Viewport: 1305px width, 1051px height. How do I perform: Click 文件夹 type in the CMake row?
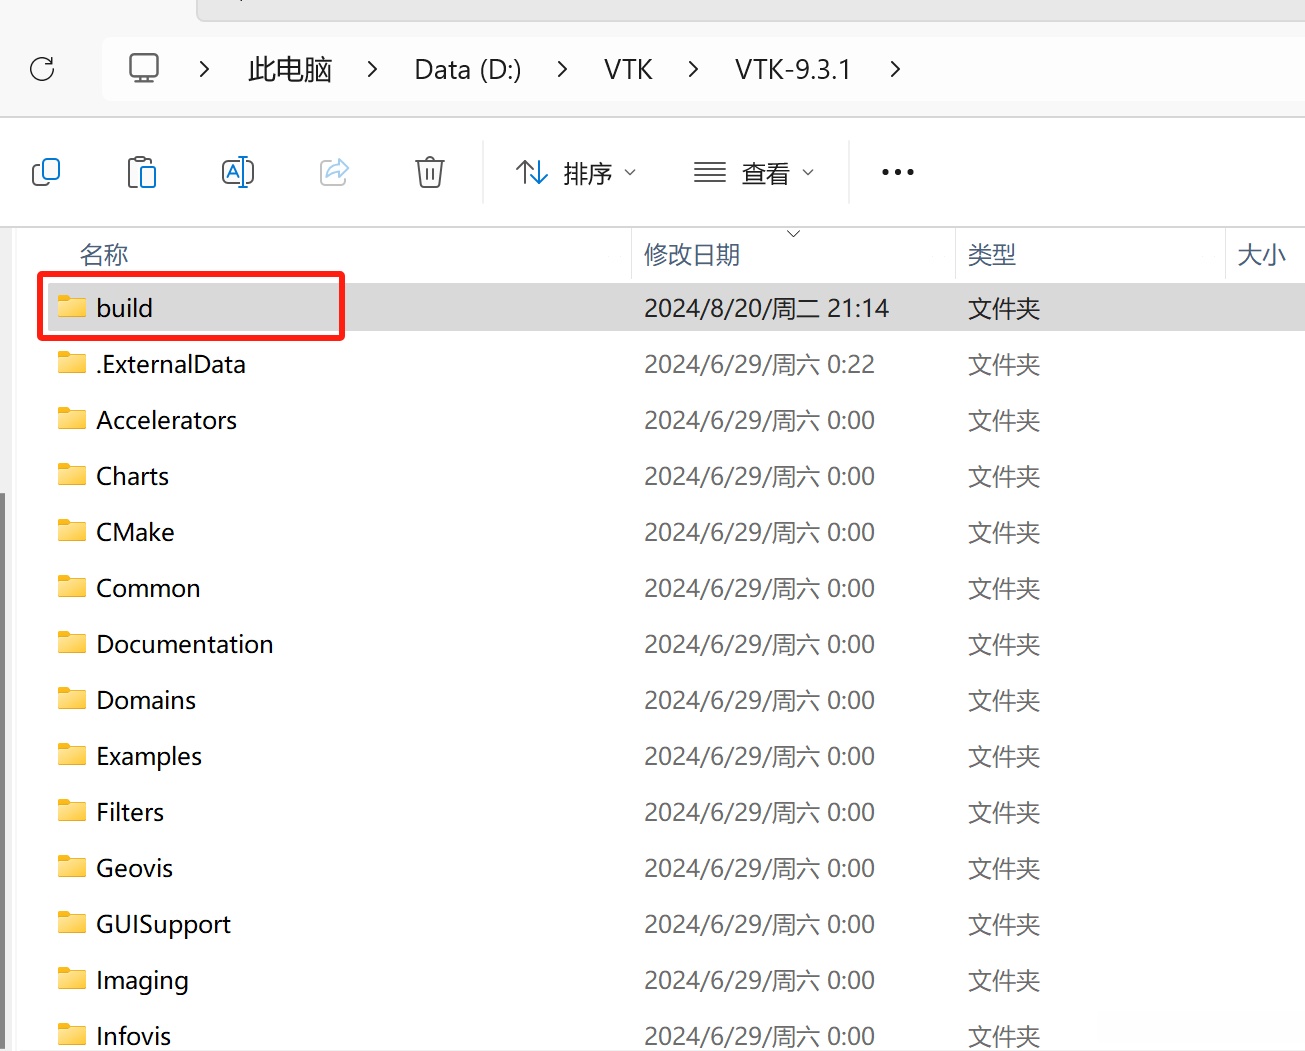(x=1004, y=532)
